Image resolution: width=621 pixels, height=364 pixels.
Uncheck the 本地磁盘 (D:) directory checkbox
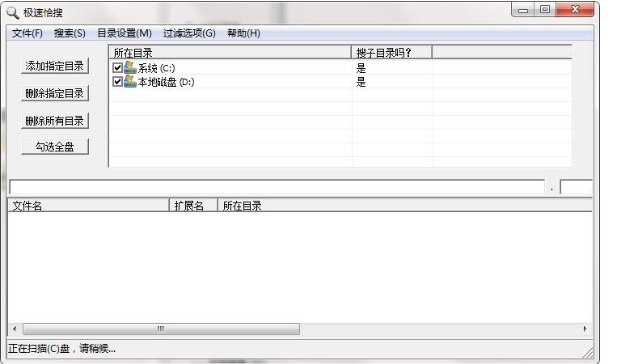[x=117, y=82]
